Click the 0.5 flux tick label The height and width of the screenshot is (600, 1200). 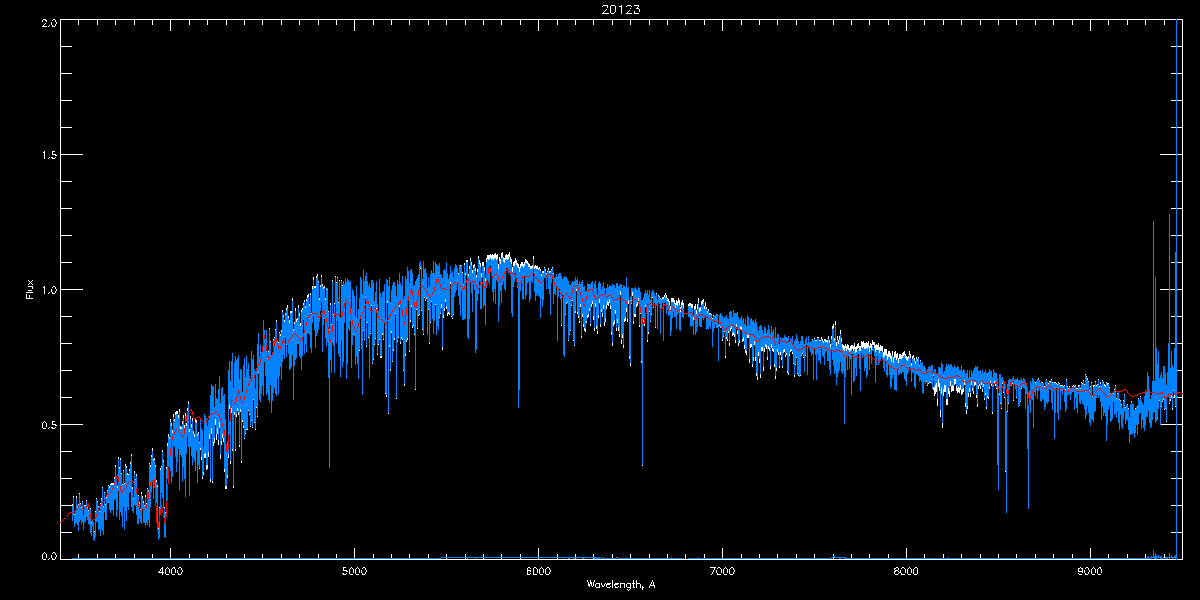tap(48, 424)
